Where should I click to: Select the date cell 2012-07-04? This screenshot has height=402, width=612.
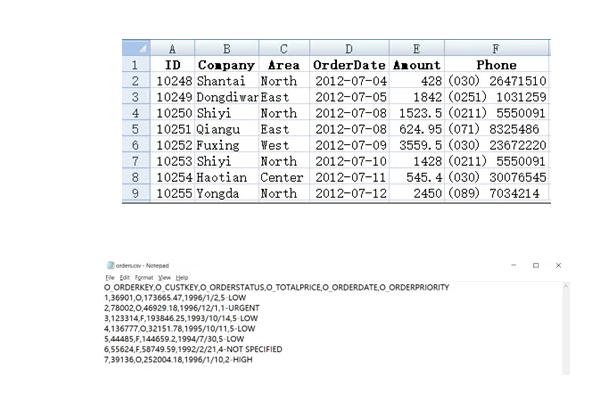(349, 80)
